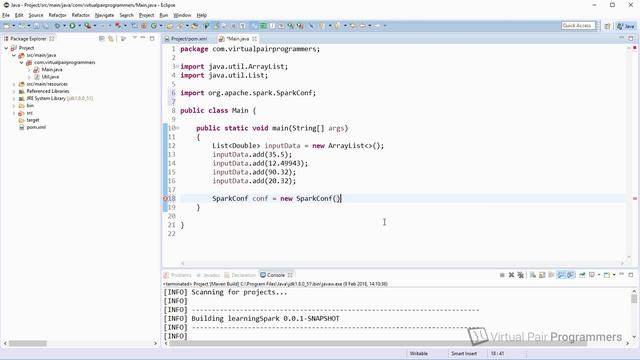Collapse the Project root node
Screen dimensions: 640x360
pyautogui.click(x=6, y=48)
